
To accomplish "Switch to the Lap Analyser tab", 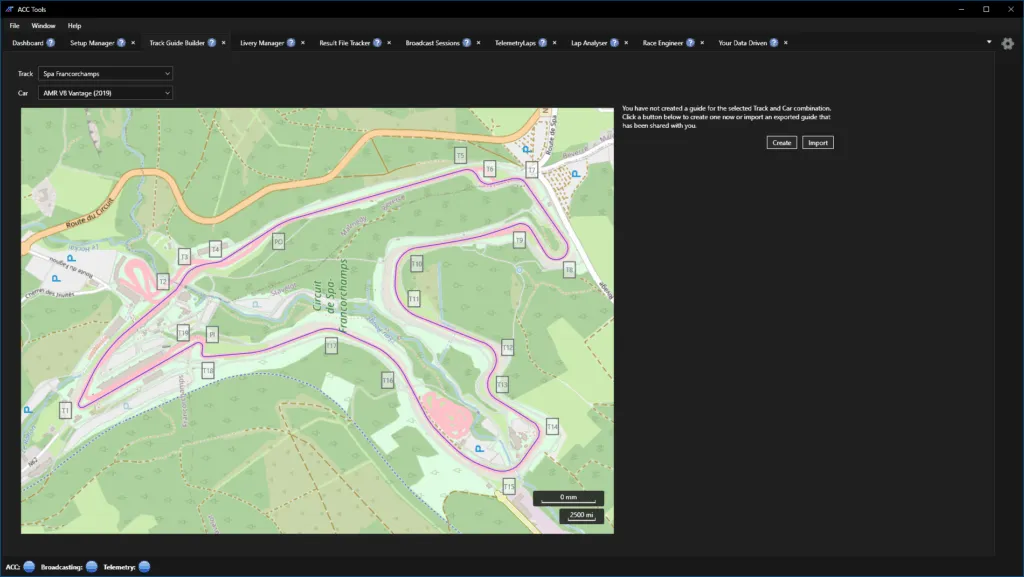I will pos(589,43).
